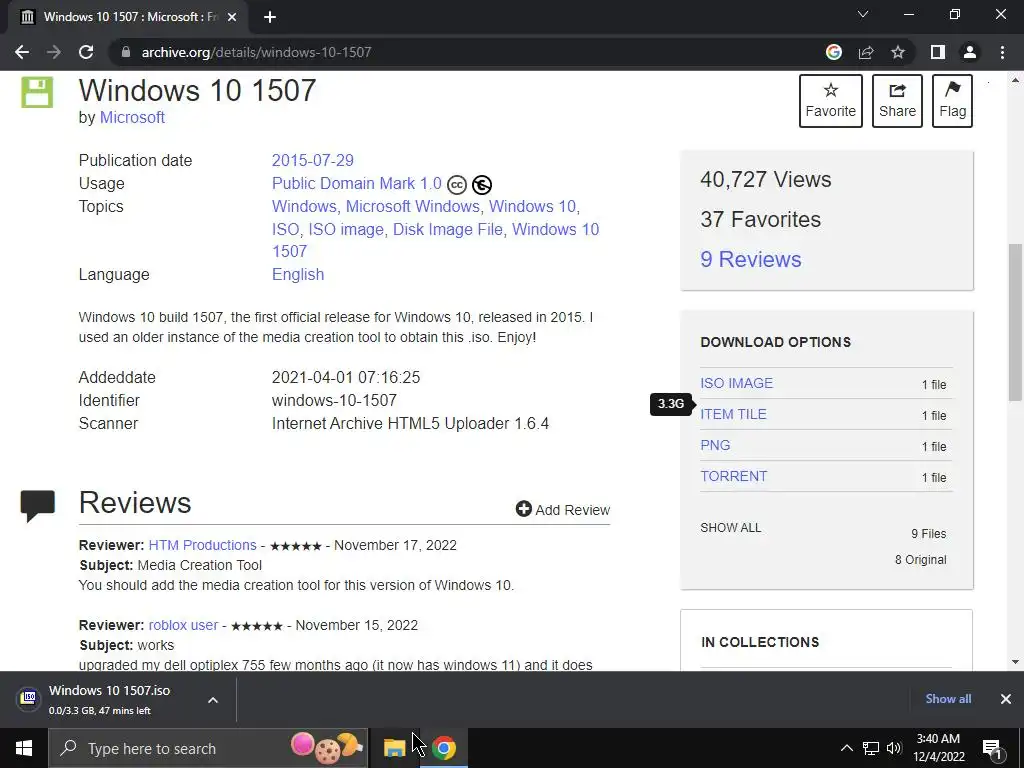Open 8 Original files link

tap(920, 560)
